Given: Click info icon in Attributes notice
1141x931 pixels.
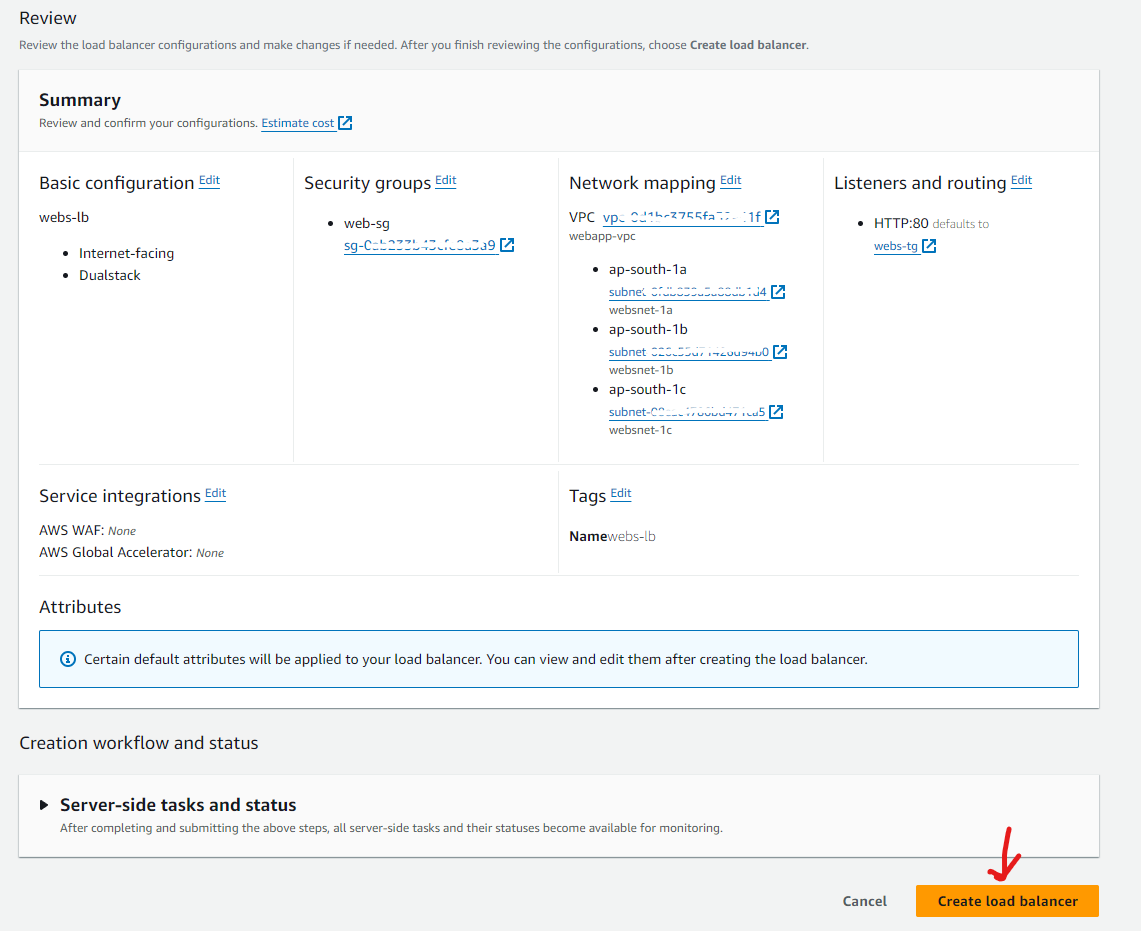Looking at the screenshot, I should (x=68, y=659).
